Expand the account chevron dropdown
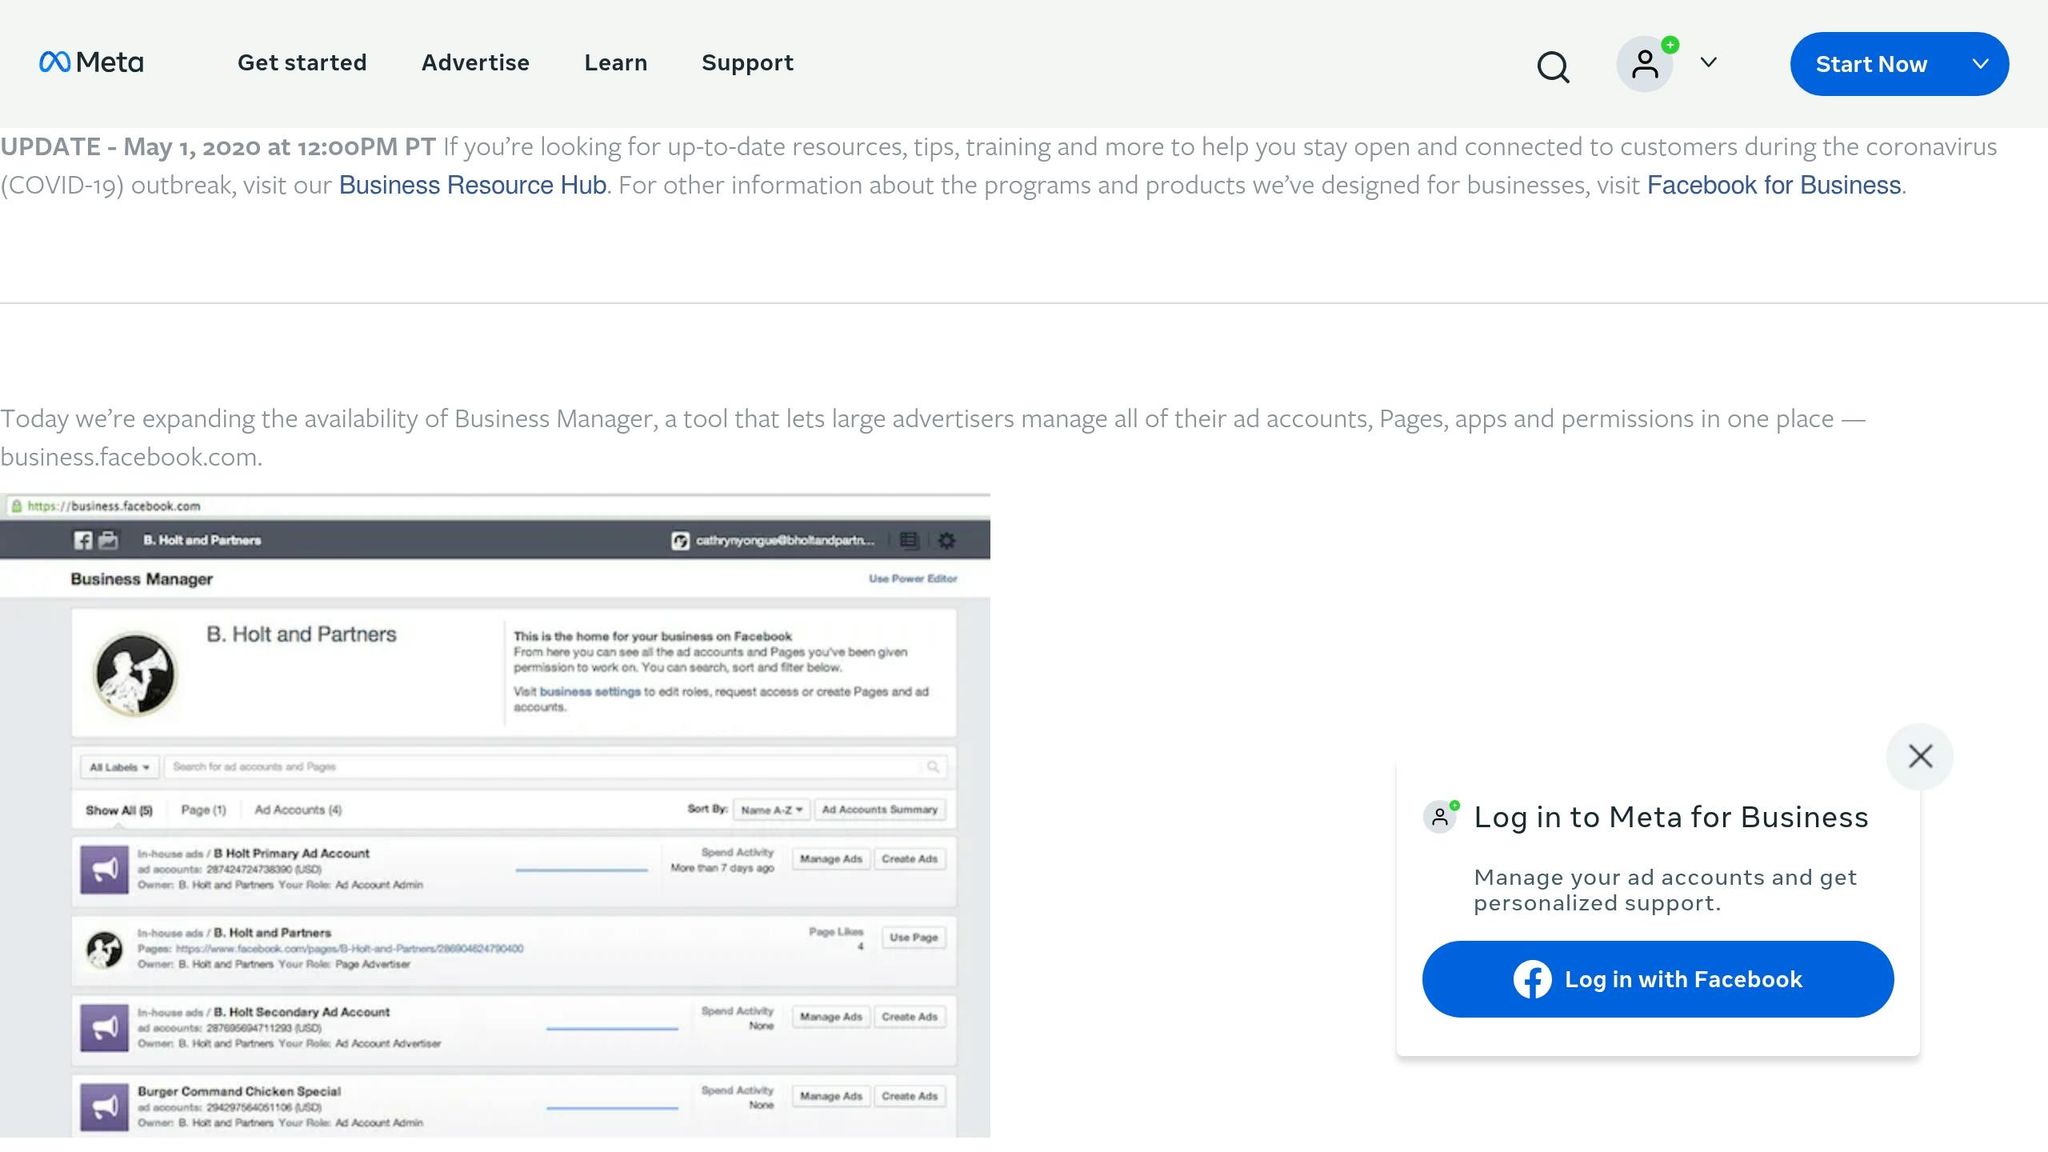Viewport: 2048px width, 1152px height. click(x=1709, y=62)
